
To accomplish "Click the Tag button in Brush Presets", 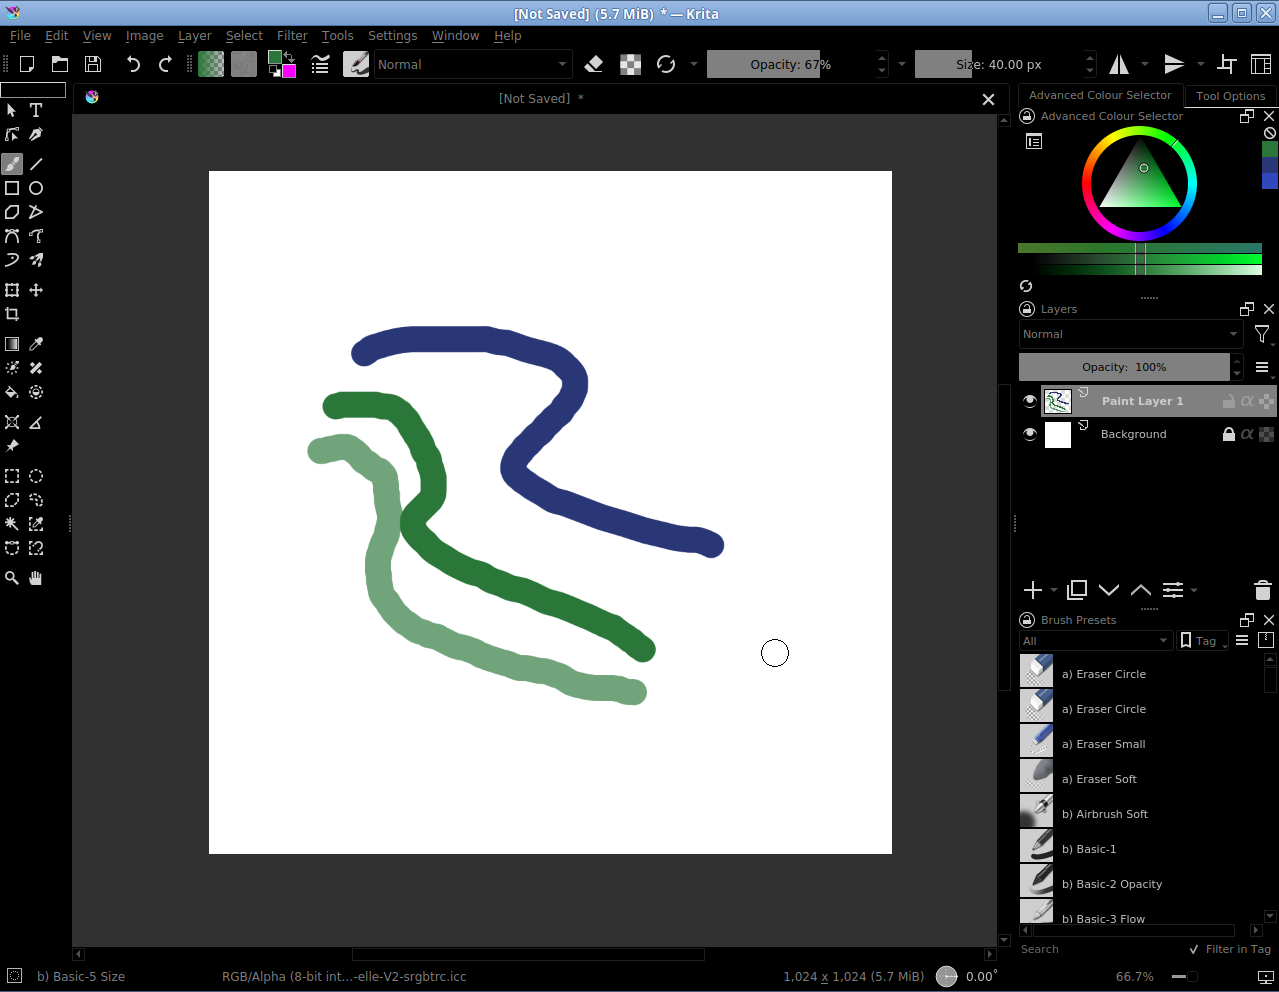I will [x=1203, y=641].
